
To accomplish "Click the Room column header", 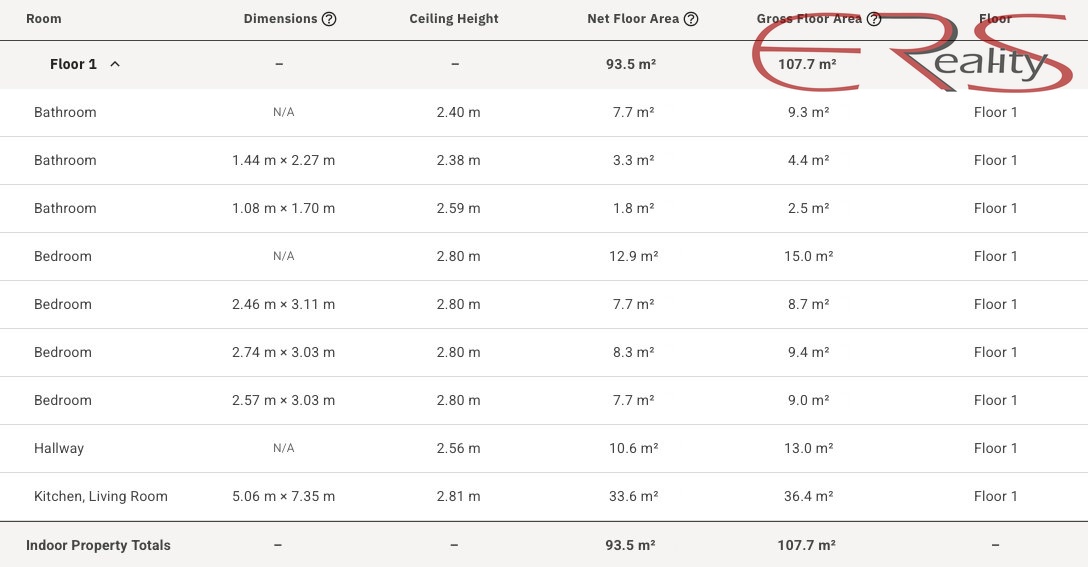I will (43, 19).
